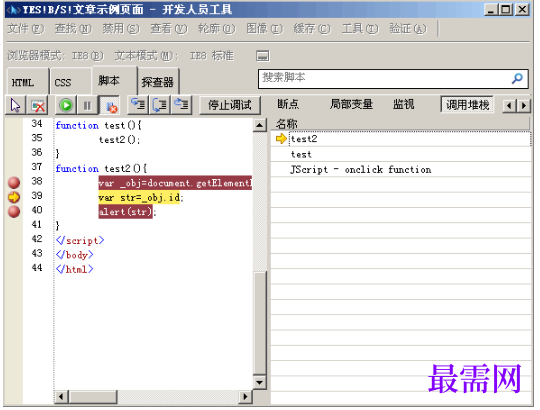The height and width of the screenshot is (410, 540).
Task: Click the alert(str) statement
Action: tap(126, 212)
